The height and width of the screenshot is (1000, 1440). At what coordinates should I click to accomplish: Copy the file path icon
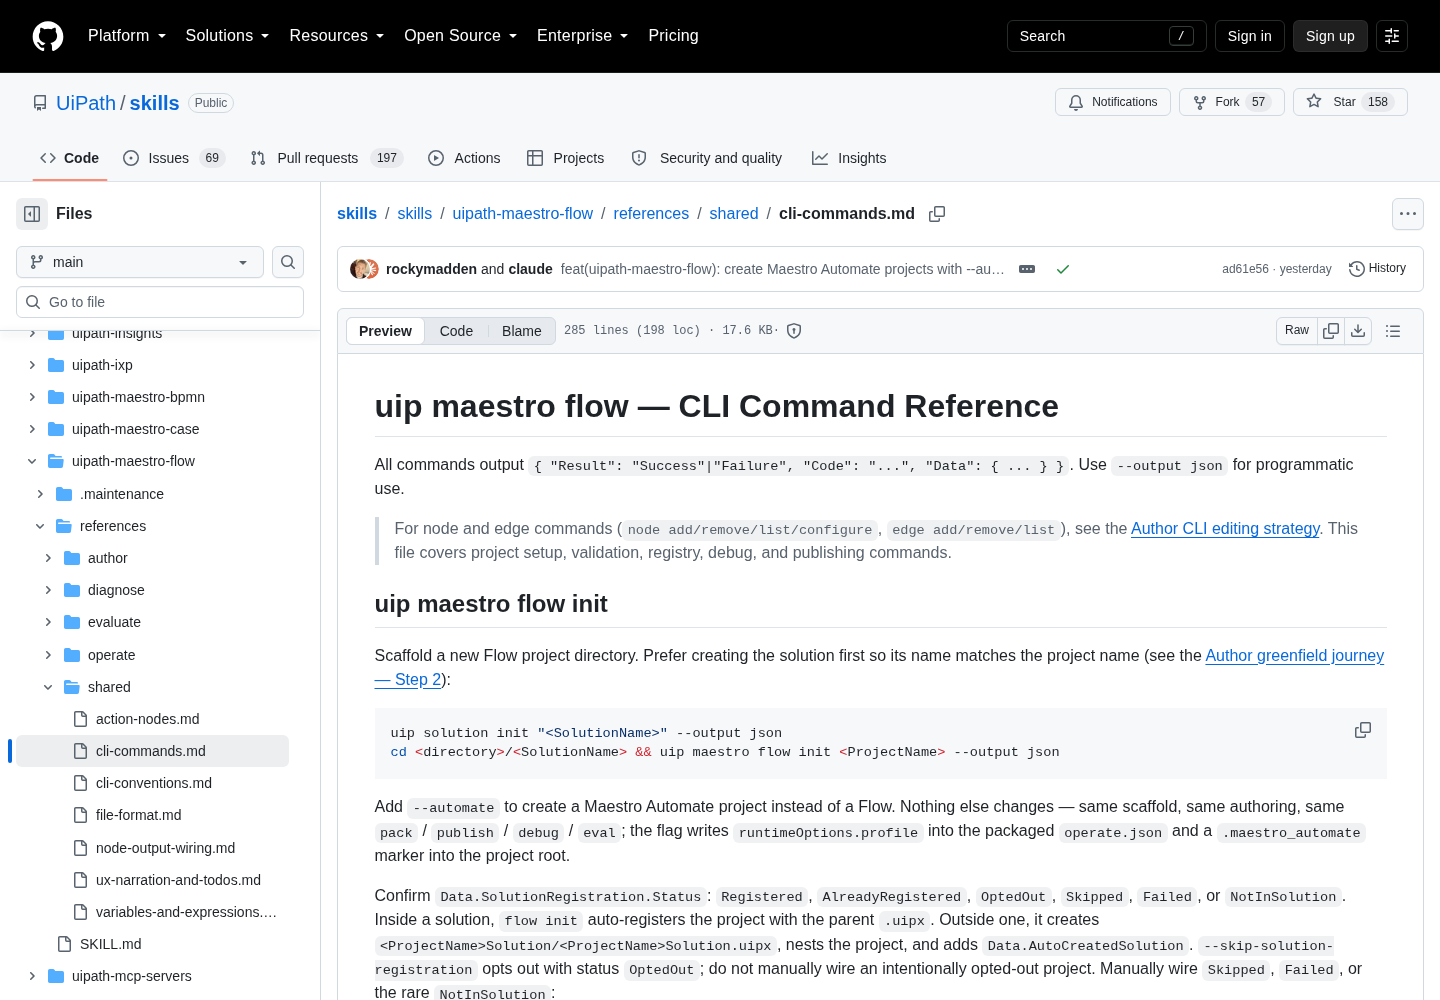click(937, 214)
